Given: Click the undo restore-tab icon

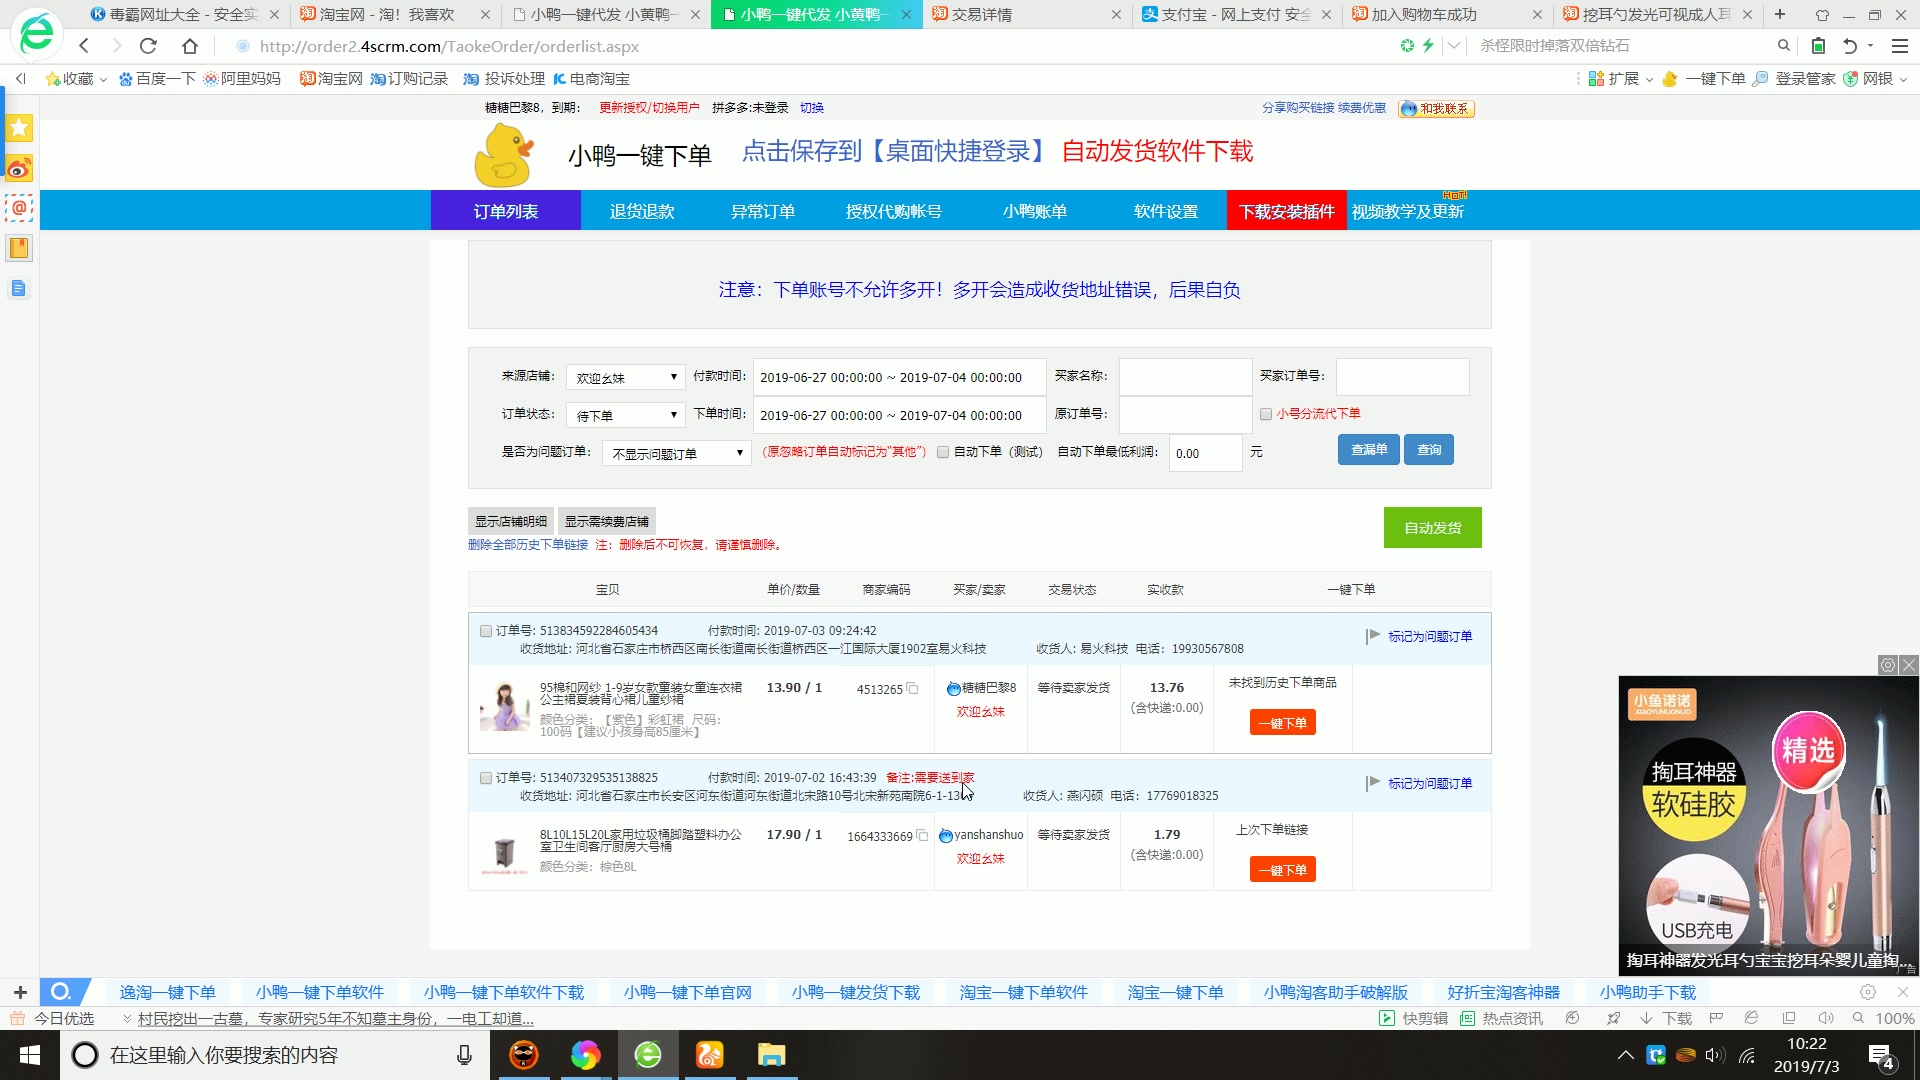Looking at the screenshot, I should tap(1850, 46).
